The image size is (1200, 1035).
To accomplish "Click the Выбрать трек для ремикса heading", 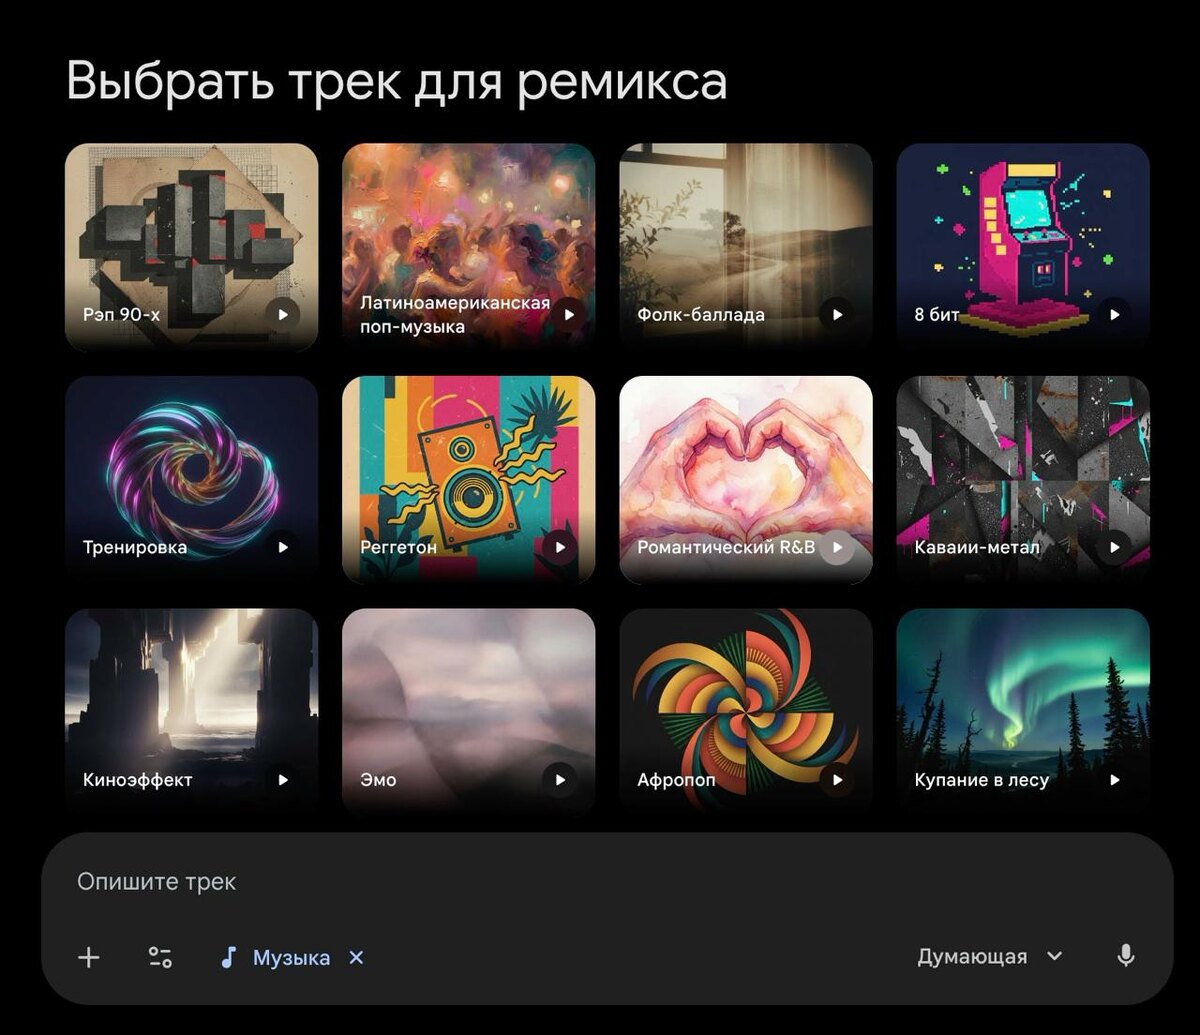I will 396,82.
